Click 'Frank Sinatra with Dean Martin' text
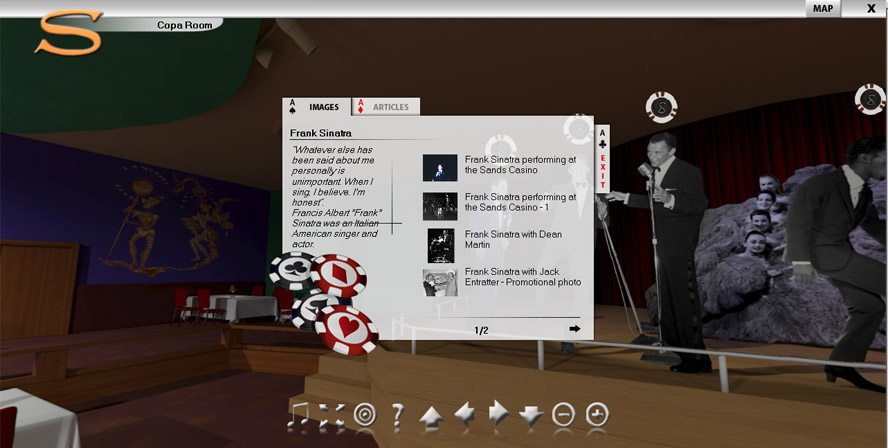The image size is (888, 448). pyautogui.click(x=513, y=240)
